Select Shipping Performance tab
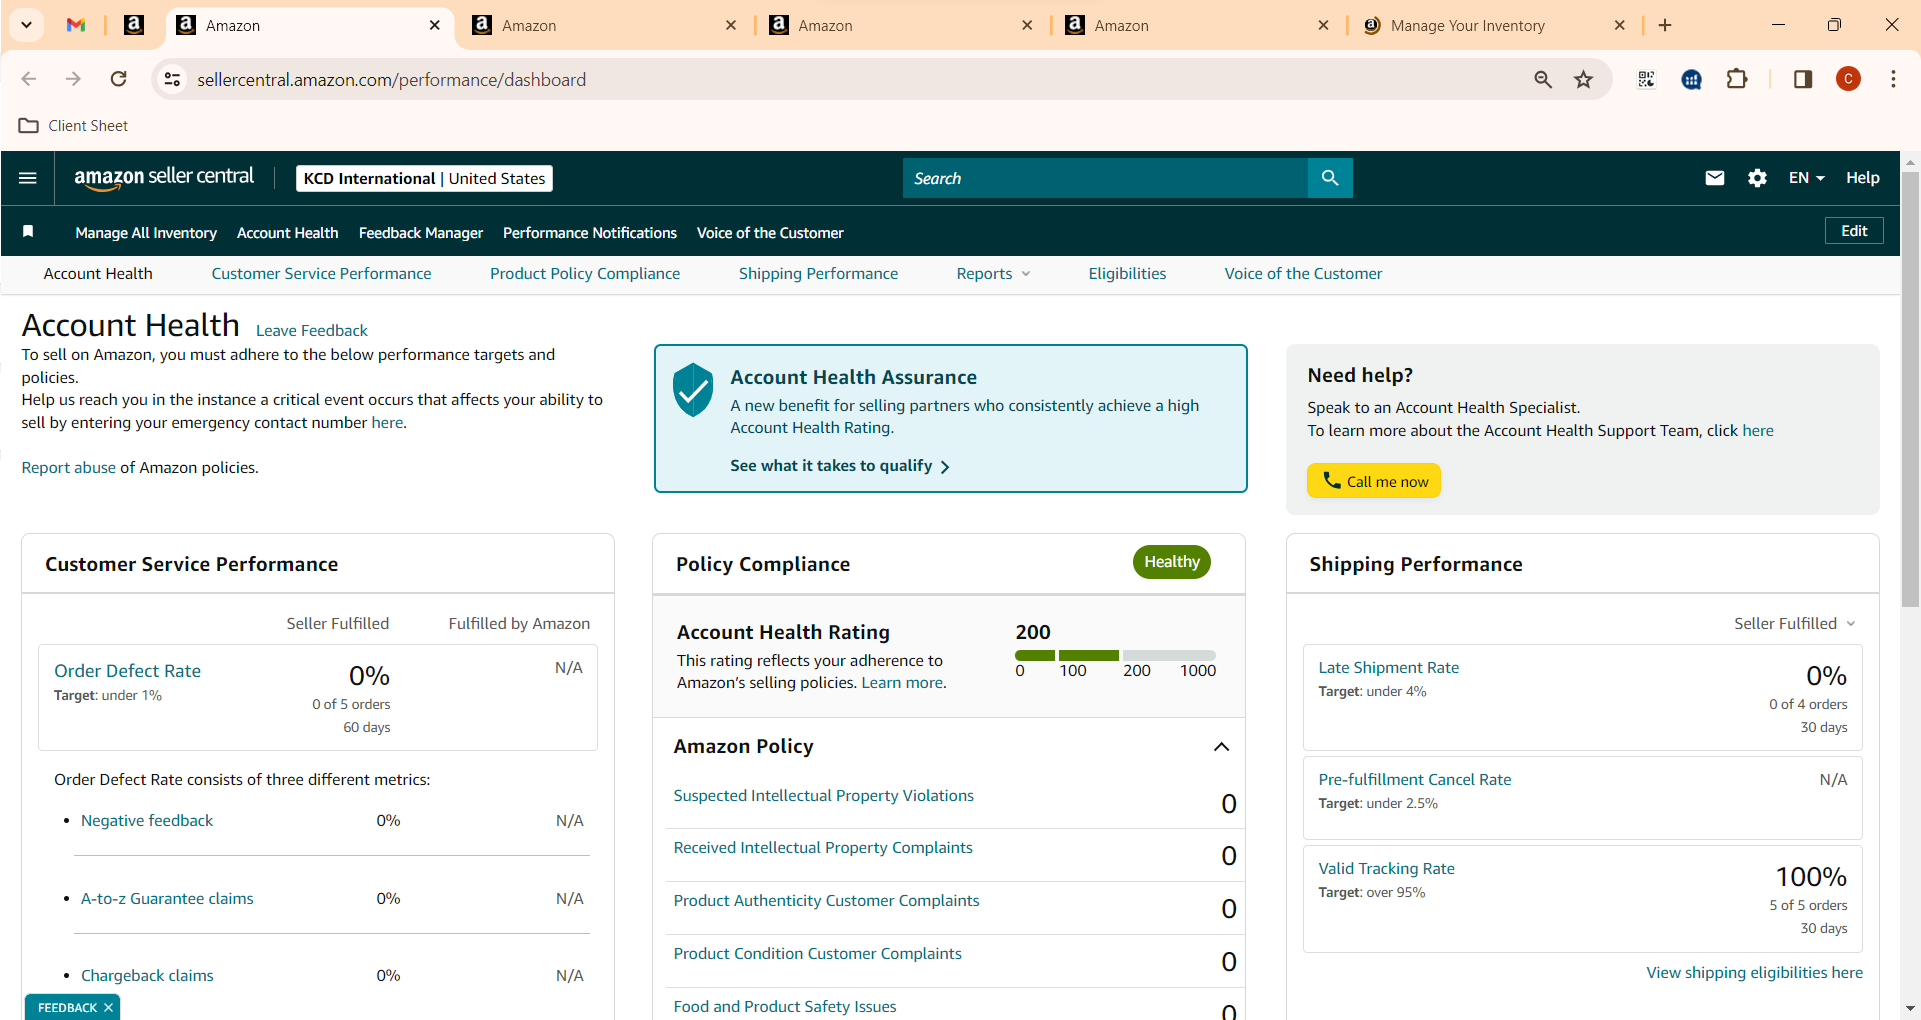 click(818, 273)
